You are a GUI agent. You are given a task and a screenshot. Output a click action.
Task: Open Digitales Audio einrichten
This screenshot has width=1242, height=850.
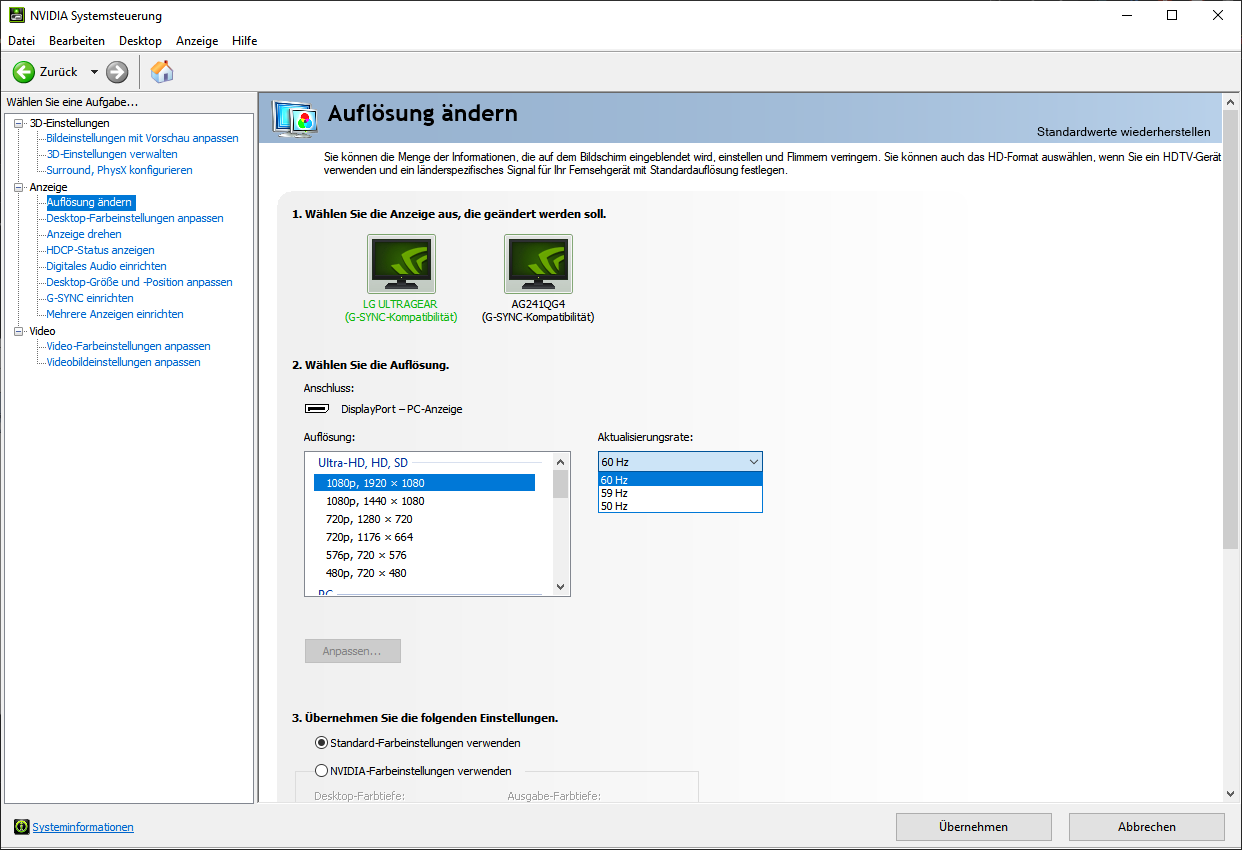[106, 266]
